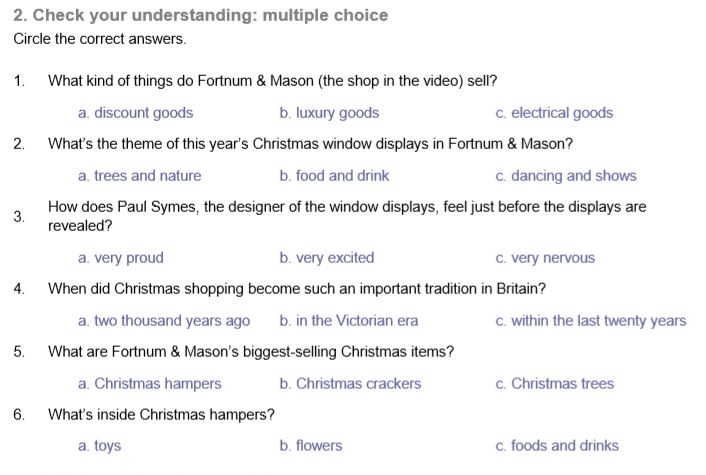Choose 'b. Christmas crackers' option
The height and width of the screenshot is (475, 706).
(350, 384)
